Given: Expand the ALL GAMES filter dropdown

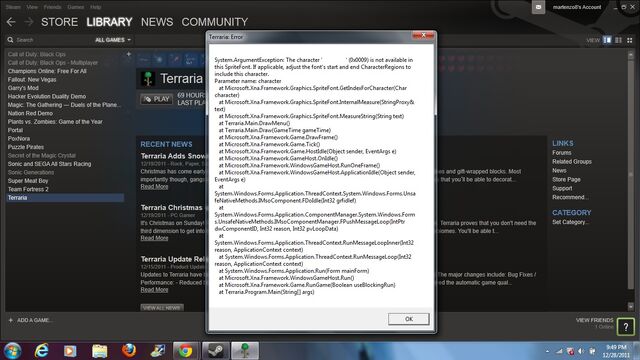Looking at the screenshot, I should coord(113,40).
